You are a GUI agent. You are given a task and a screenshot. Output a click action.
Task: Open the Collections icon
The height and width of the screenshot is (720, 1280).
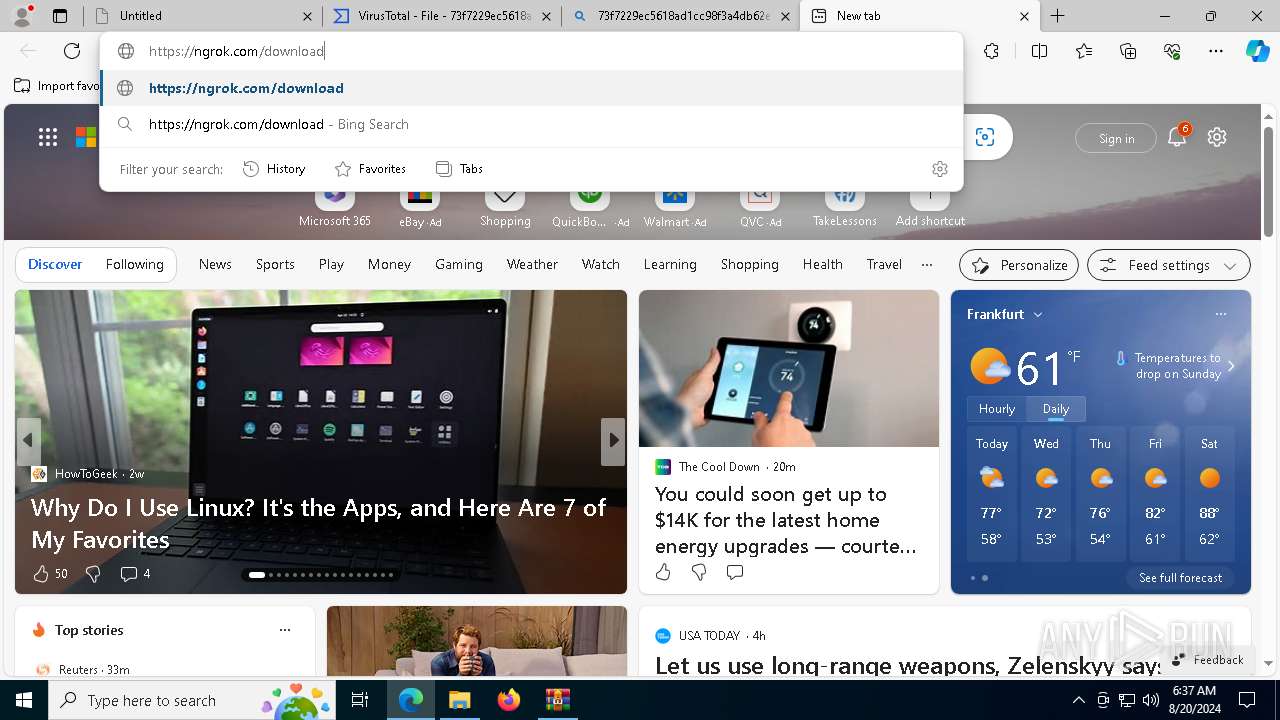[1128, 51]
